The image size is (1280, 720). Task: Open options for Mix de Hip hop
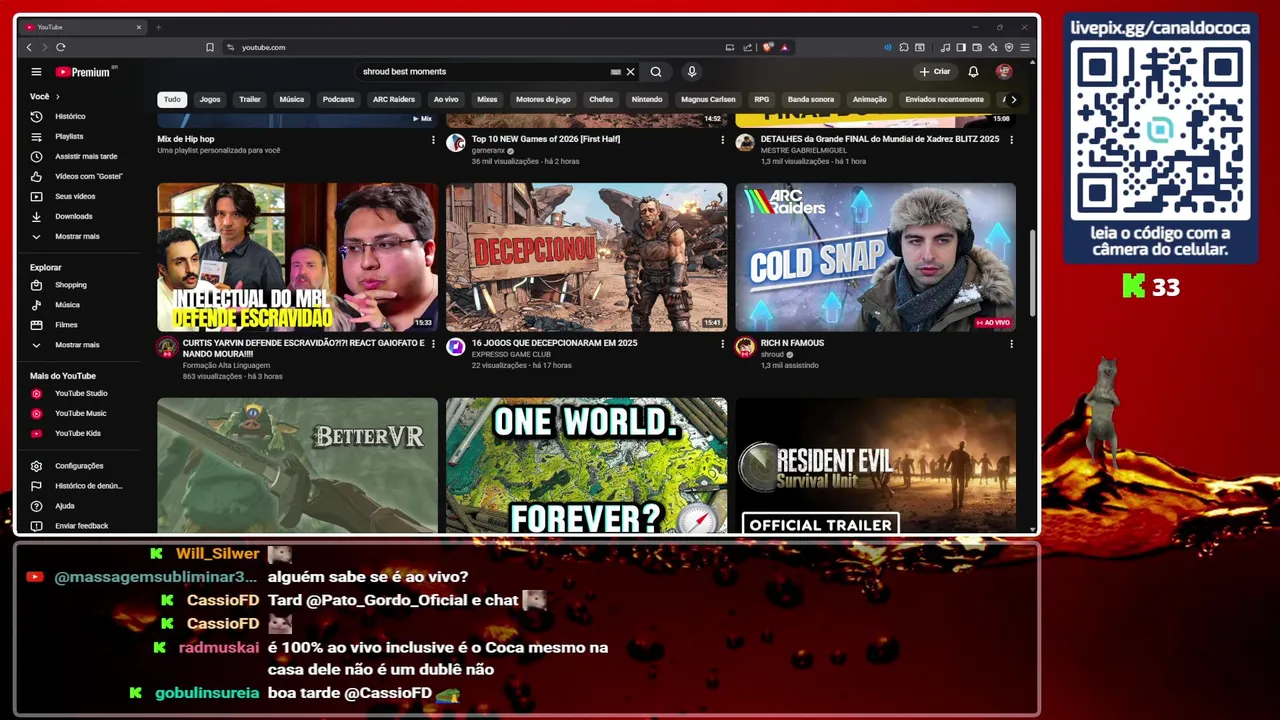[433, 140]
